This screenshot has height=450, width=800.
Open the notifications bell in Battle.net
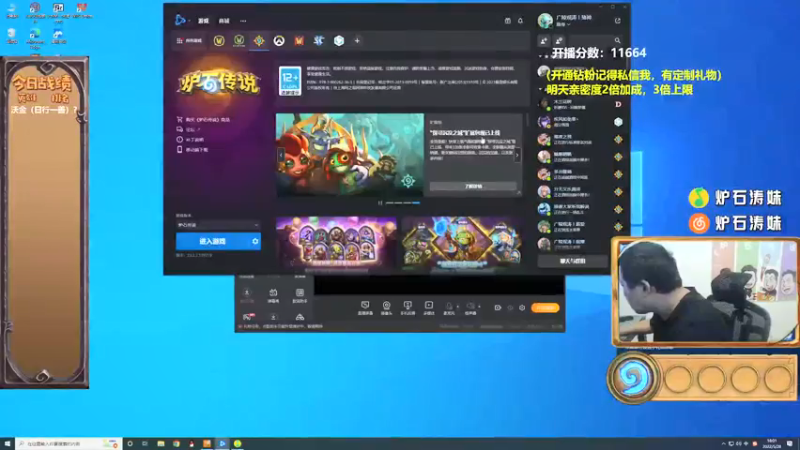click(x=520, y=21)
